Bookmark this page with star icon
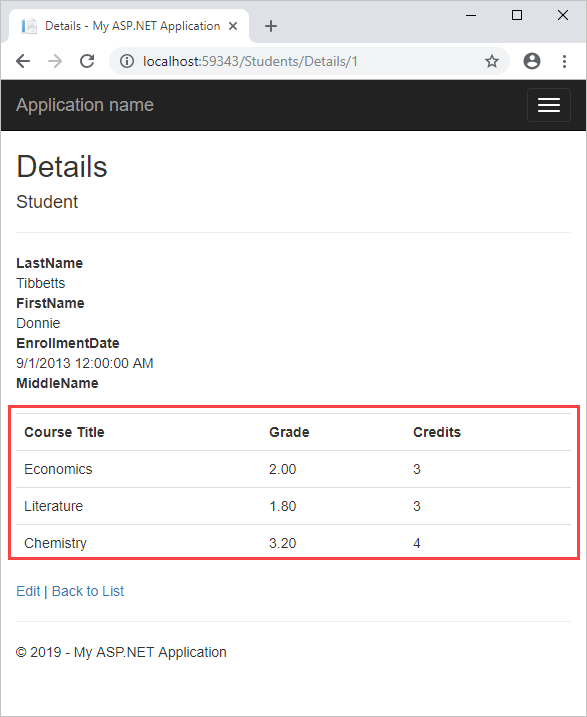The height and width of the screenshot is (717, 587). 492,61
